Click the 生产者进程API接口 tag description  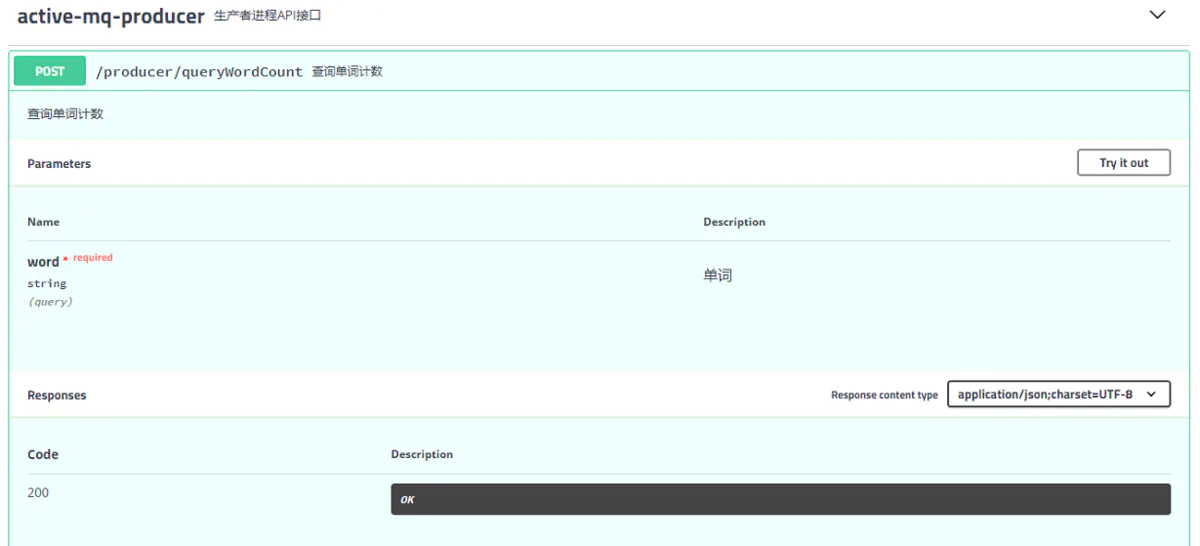coord(268,17)
